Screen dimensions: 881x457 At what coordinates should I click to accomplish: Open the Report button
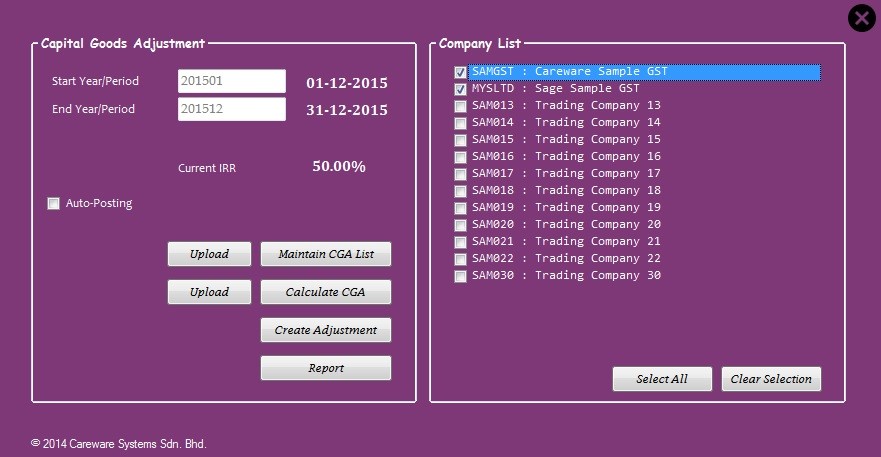click(325, 368)
